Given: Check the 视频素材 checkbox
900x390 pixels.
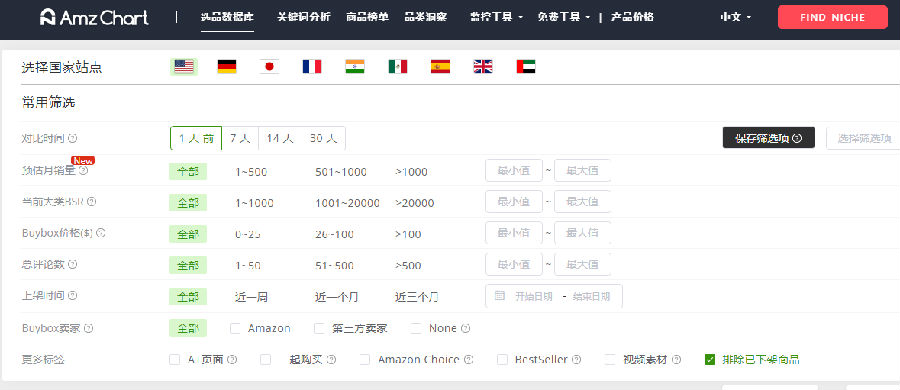Looking at the screenshot, I should 610,360.
